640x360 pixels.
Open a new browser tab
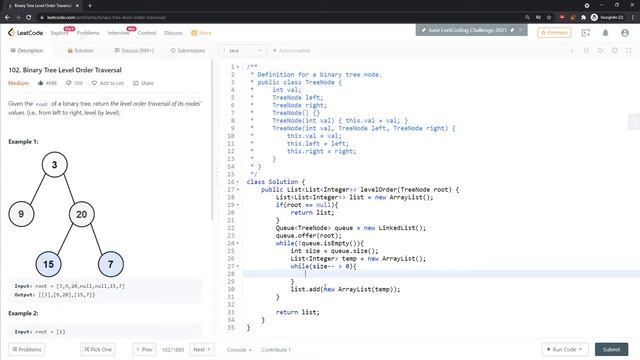[90, 6]
